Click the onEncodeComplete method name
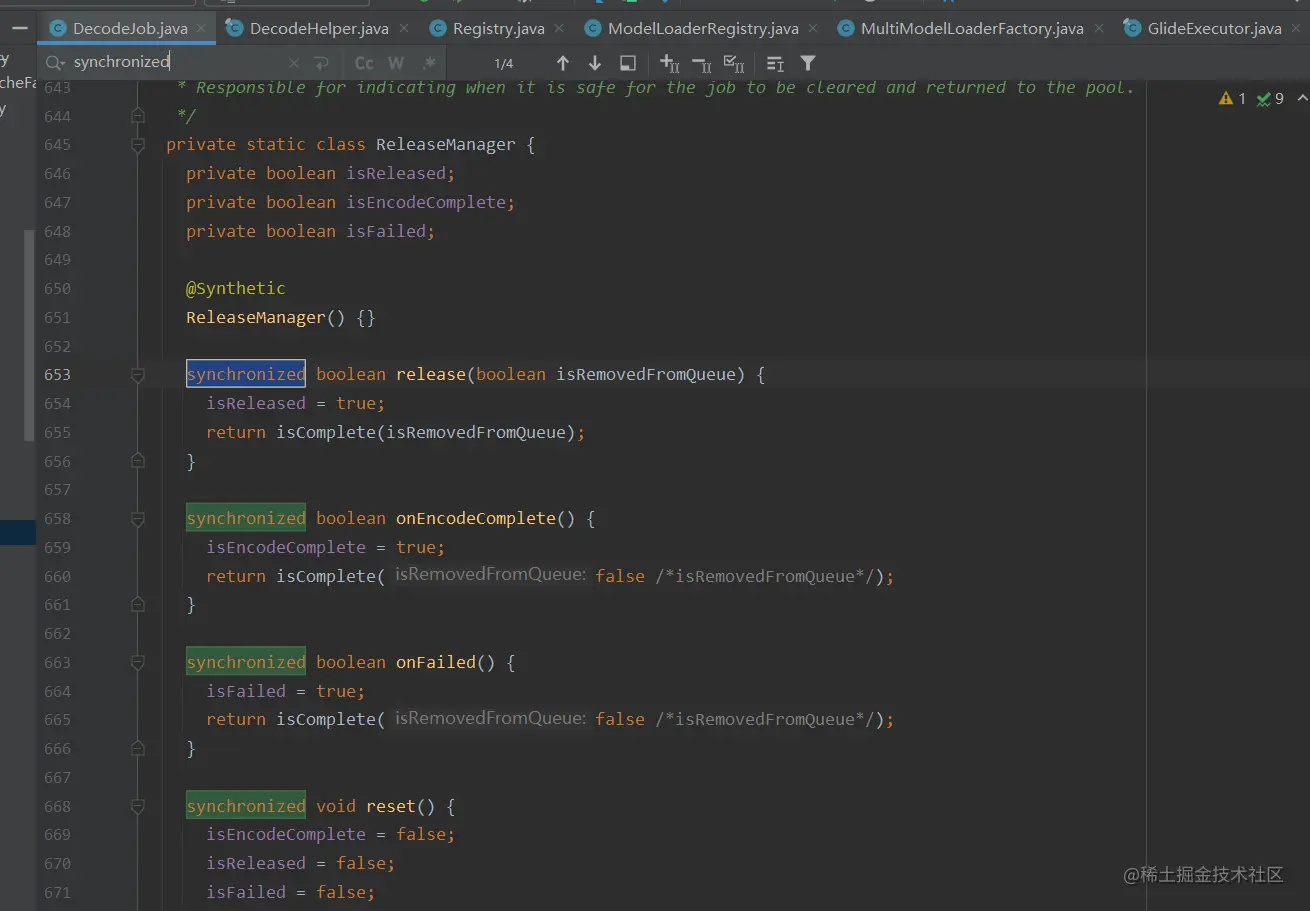 click(x=476, y=518)
